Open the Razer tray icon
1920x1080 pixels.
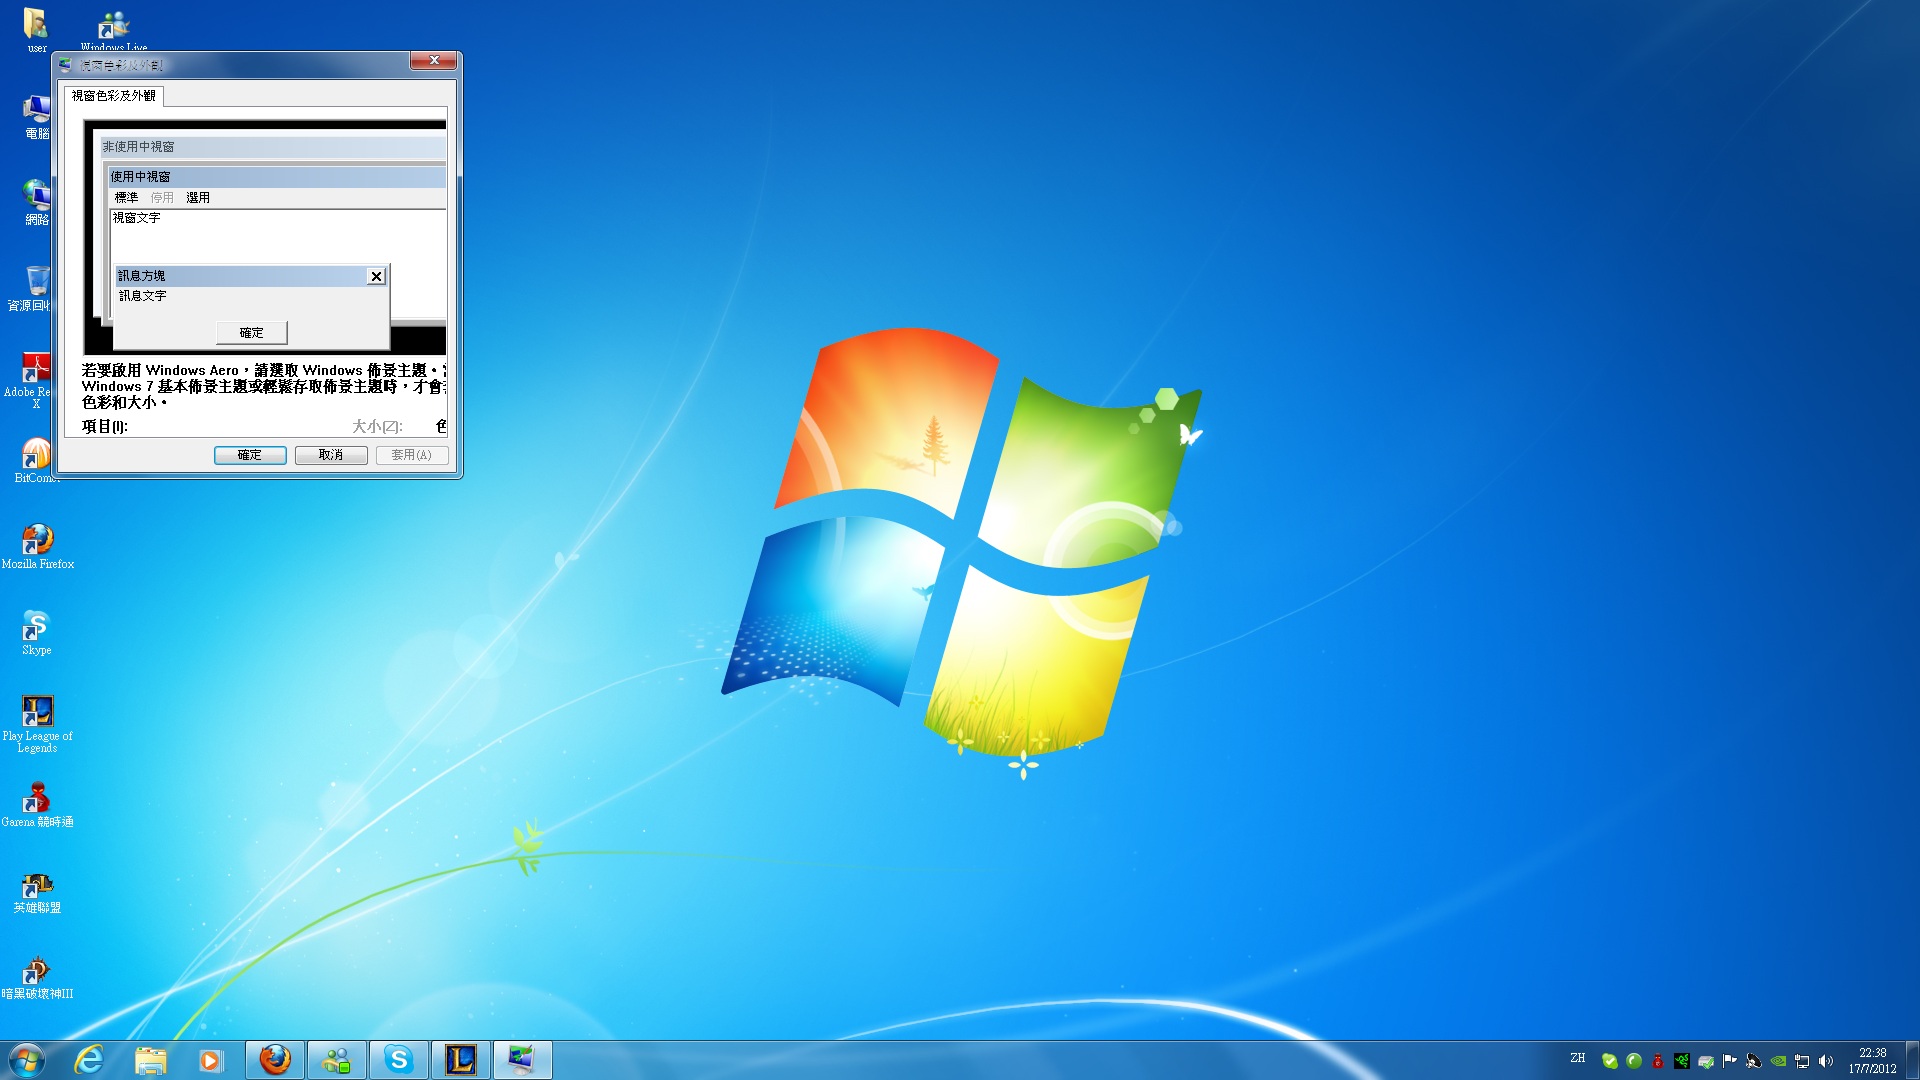tap(1682, 1061)
